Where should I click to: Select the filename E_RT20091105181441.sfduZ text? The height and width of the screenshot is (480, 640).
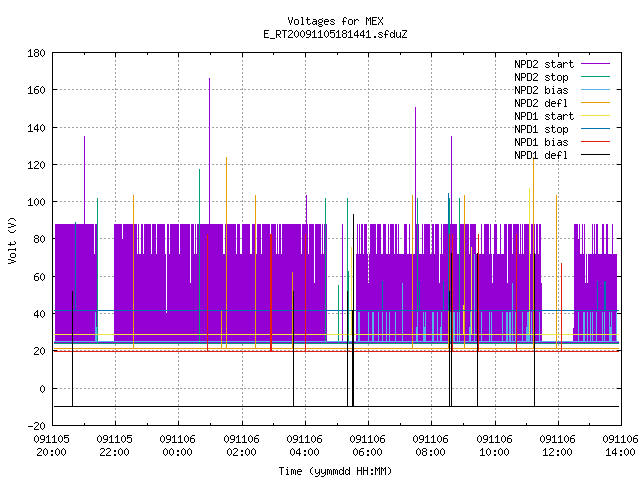tap(335, 34)
